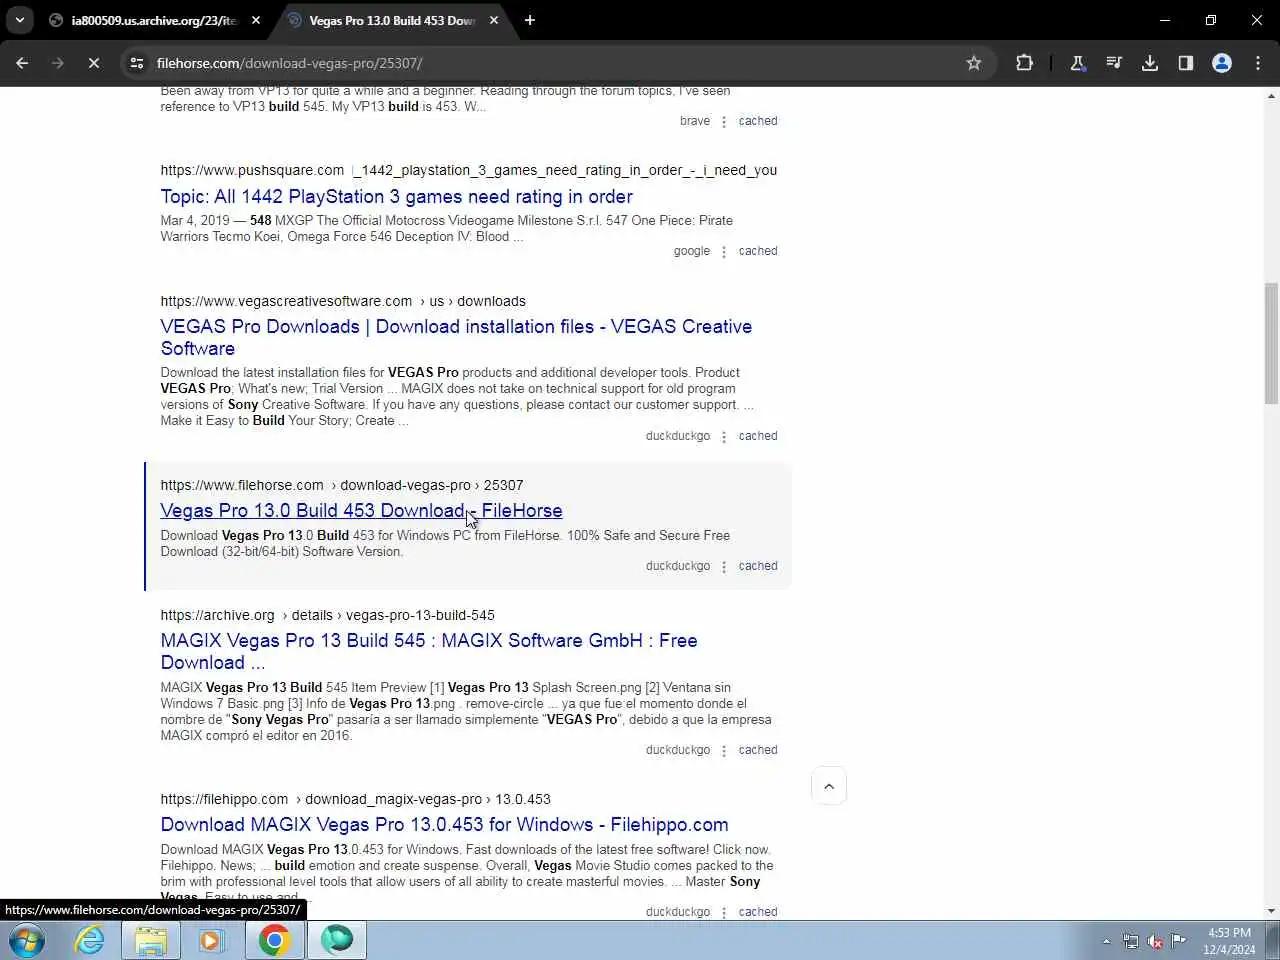Open Windows Explorer folder from taskbar

click(151, 940)
